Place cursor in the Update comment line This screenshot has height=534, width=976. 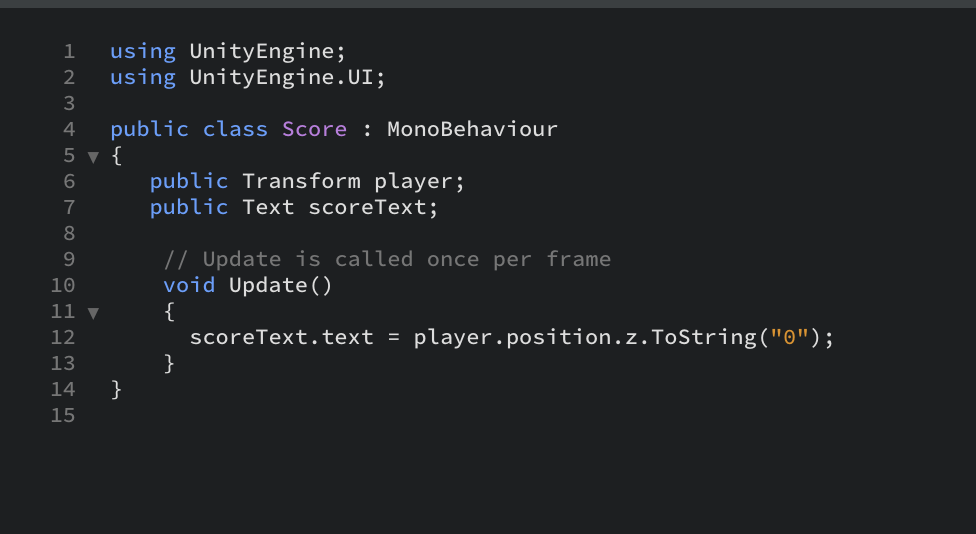pos(386,259)
